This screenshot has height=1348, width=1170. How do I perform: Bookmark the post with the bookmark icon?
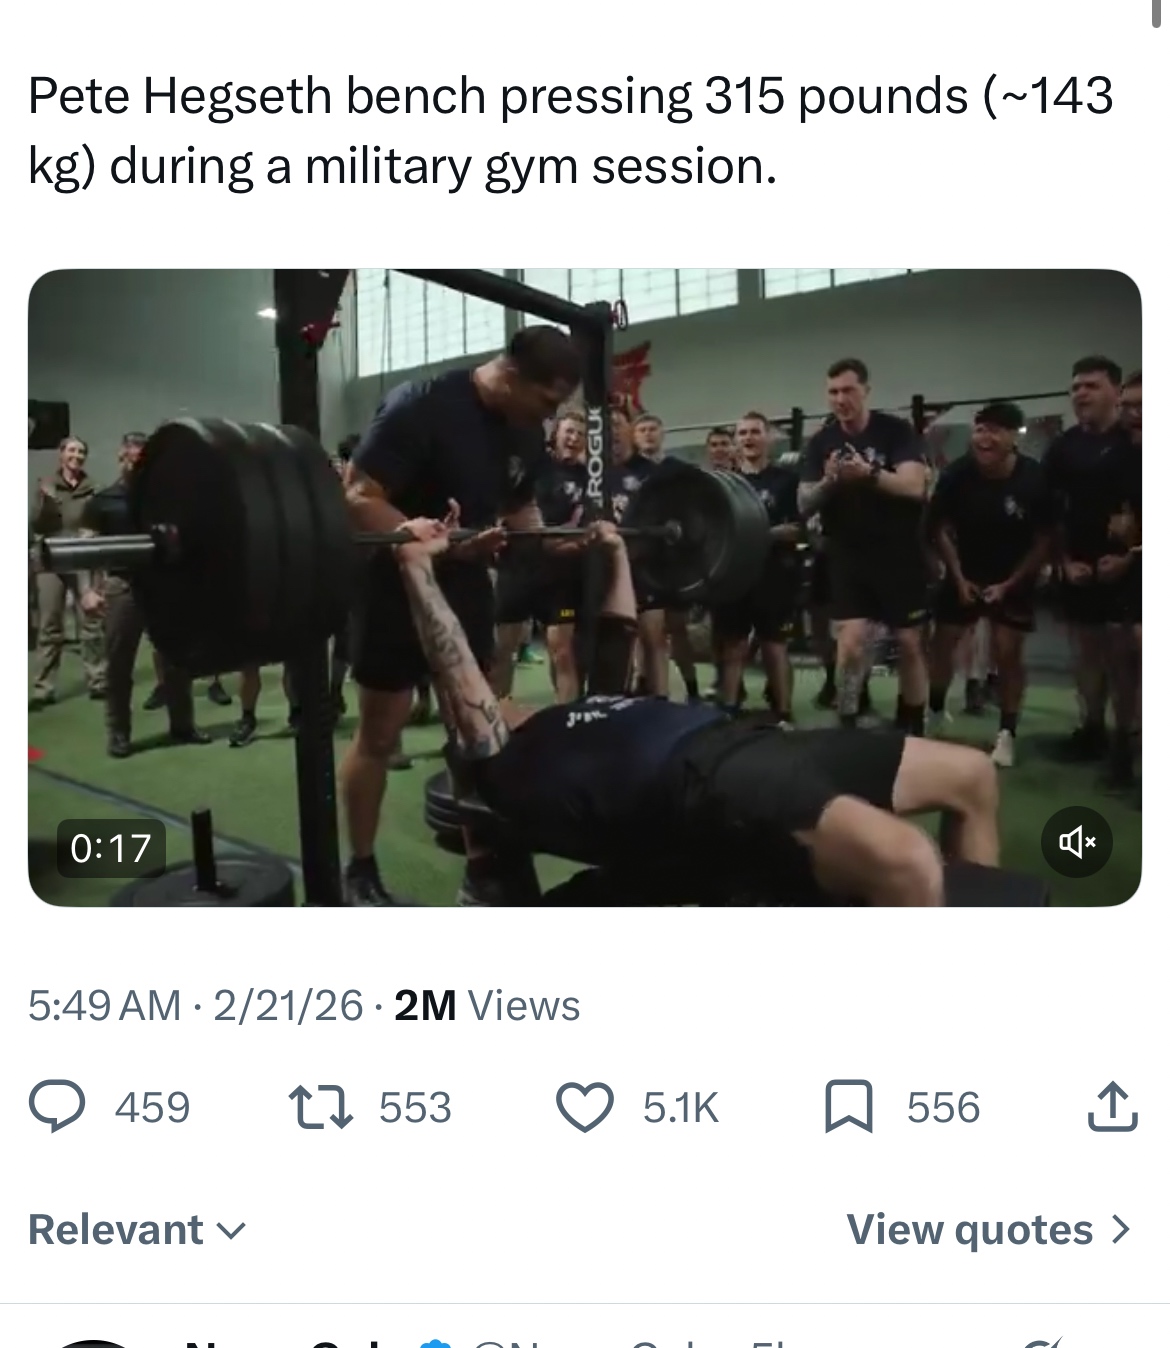click(x=849, y=1107)
